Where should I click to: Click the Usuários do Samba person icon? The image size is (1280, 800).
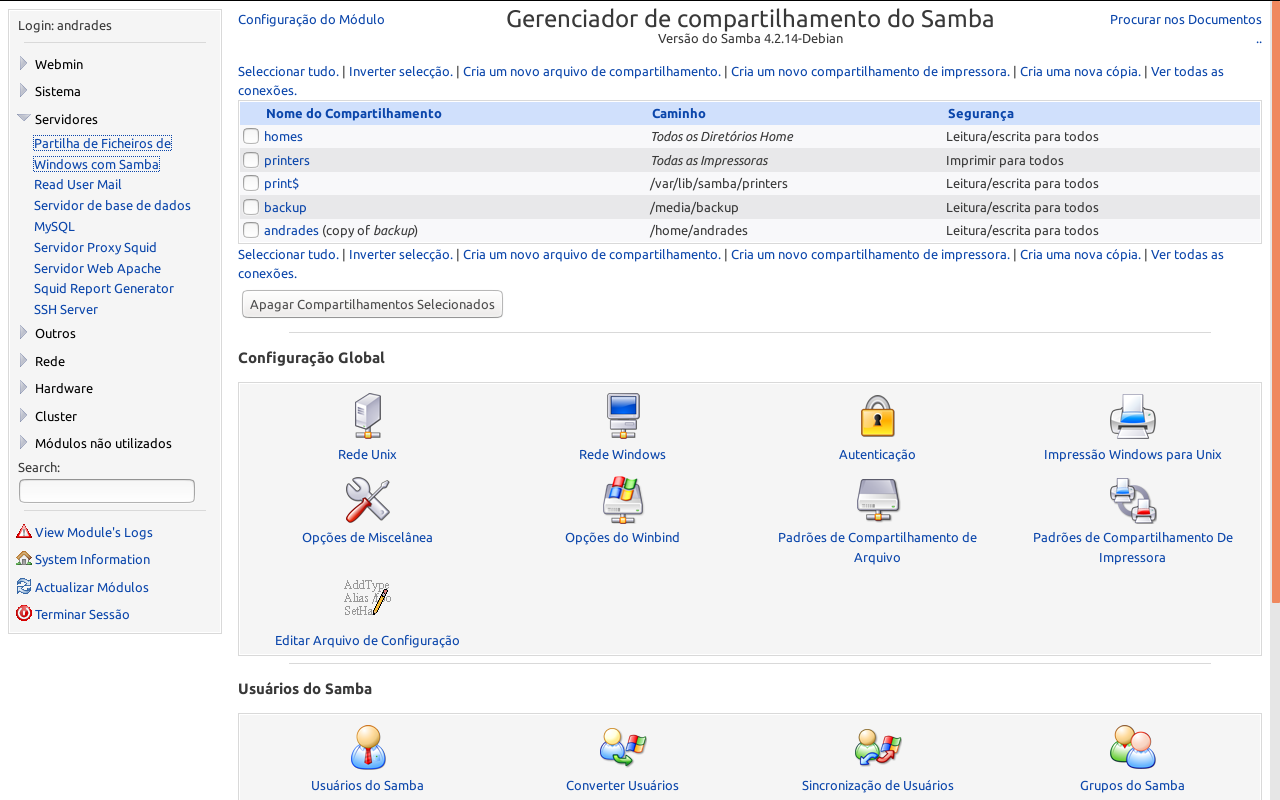tap(367, 748)
